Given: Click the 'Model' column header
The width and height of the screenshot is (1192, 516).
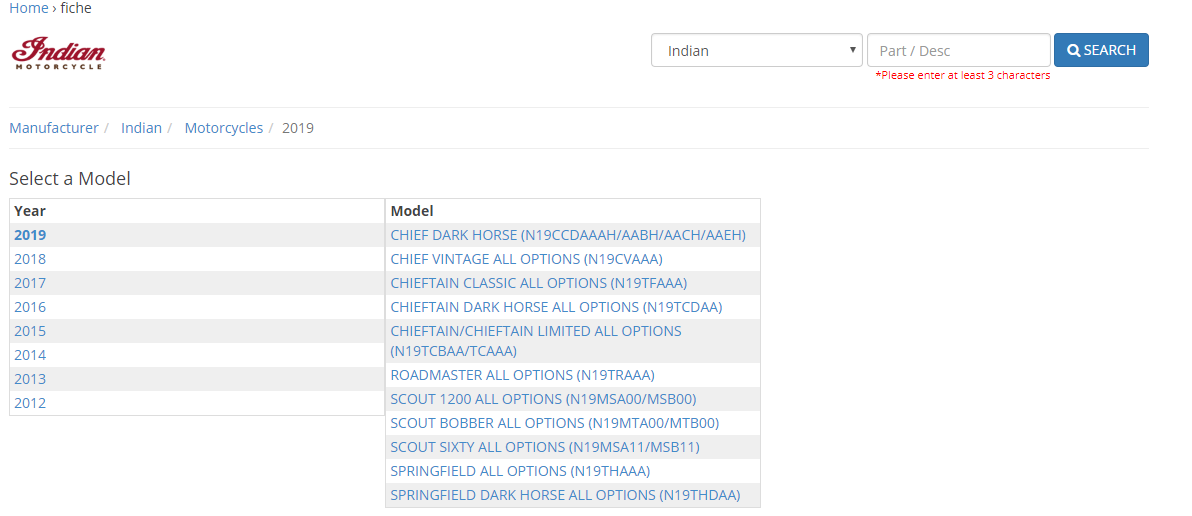Looking at the screenshot, I should click(412, 211).
